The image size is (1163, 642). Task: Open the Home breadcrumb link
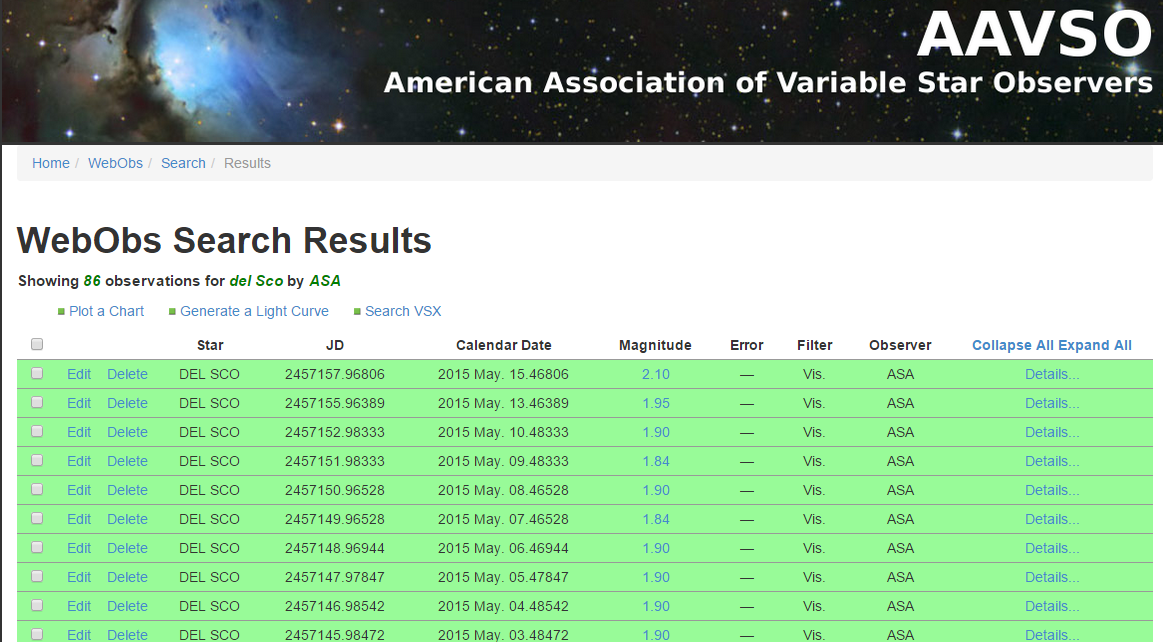click(50, 163)
